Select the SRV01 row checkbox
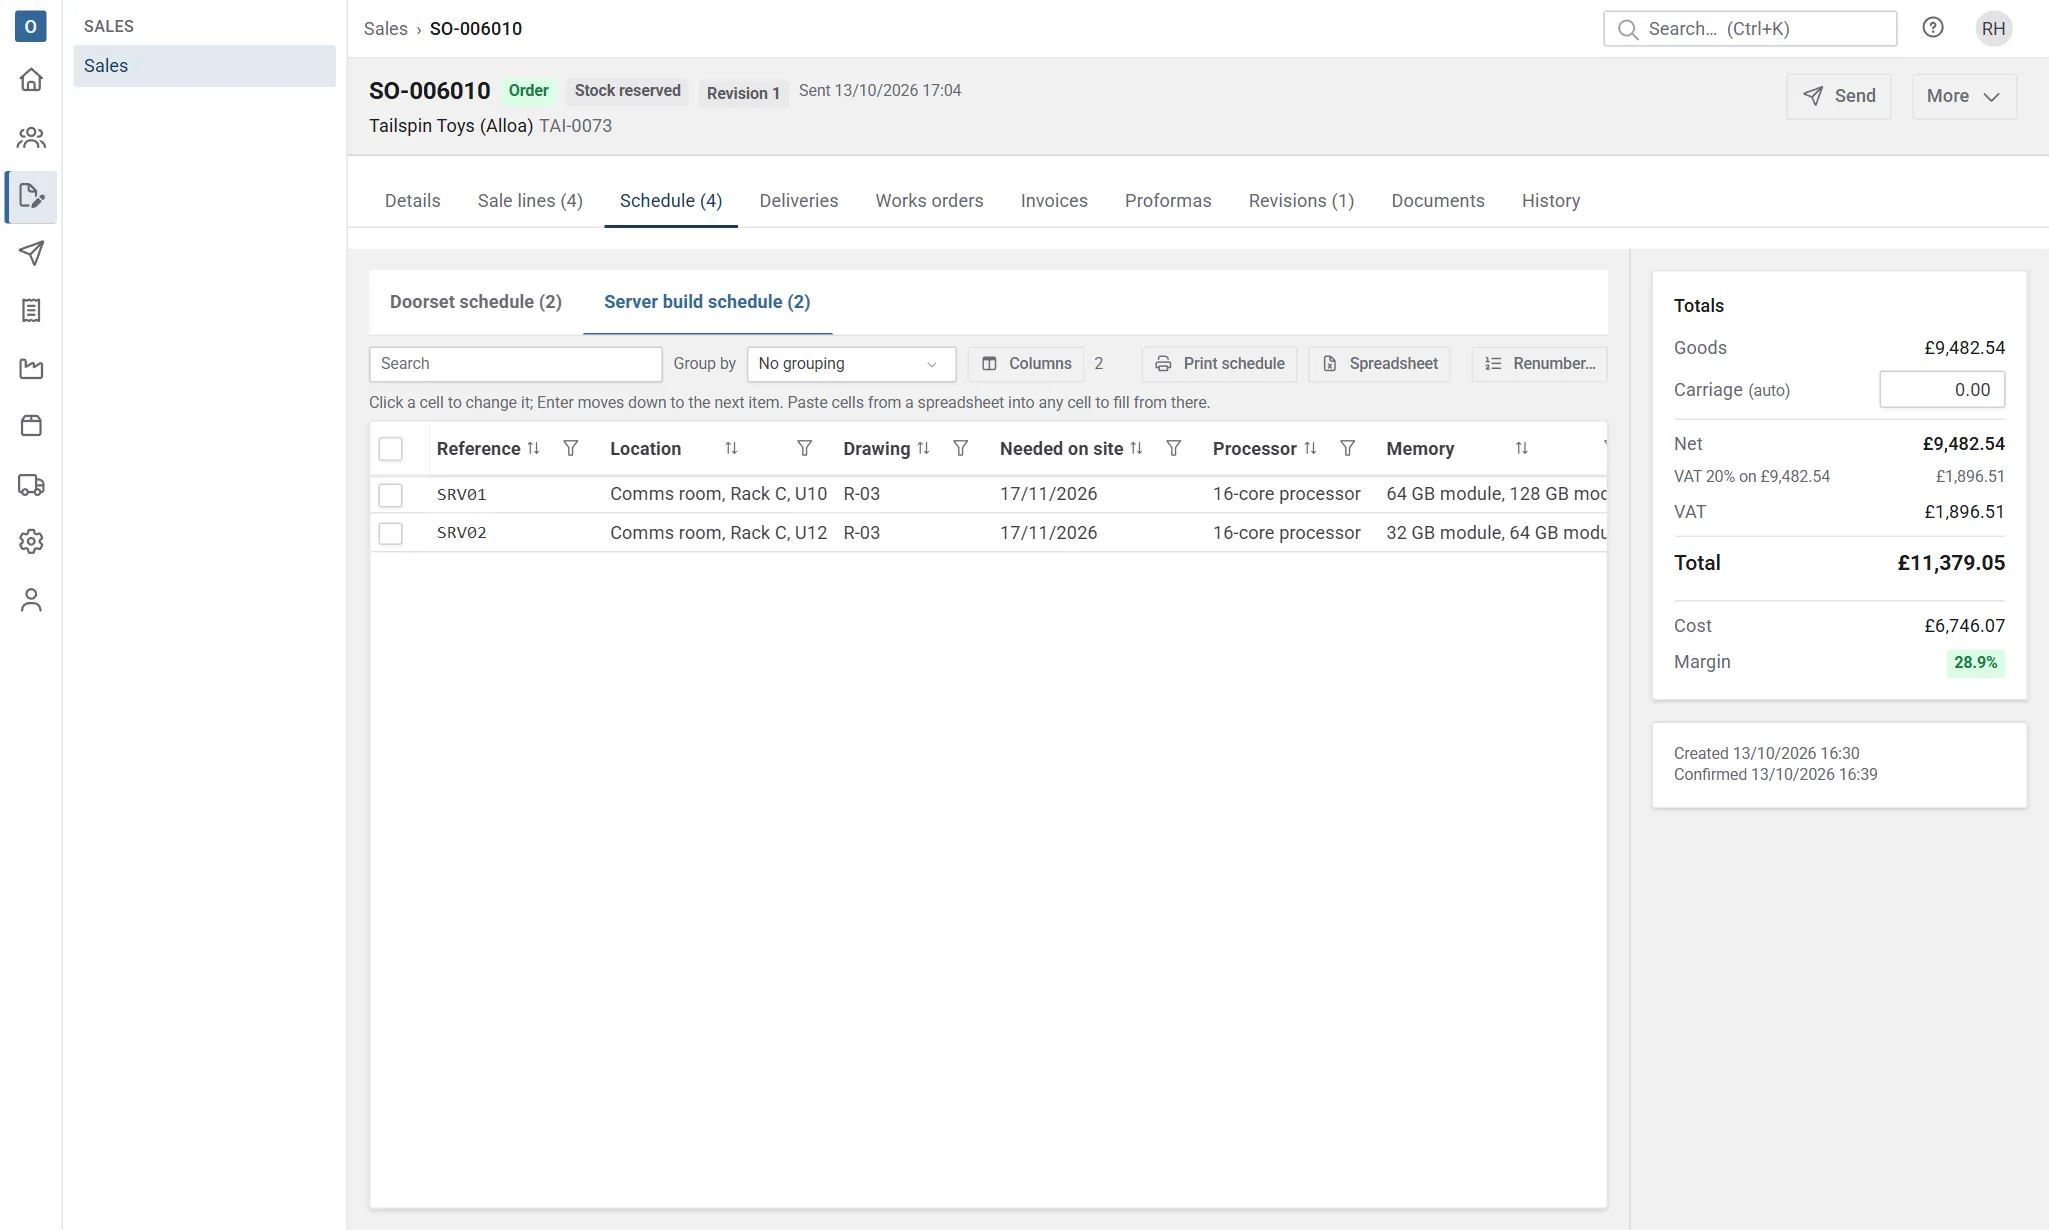The image size is (2049, 1230). [391, 495]
